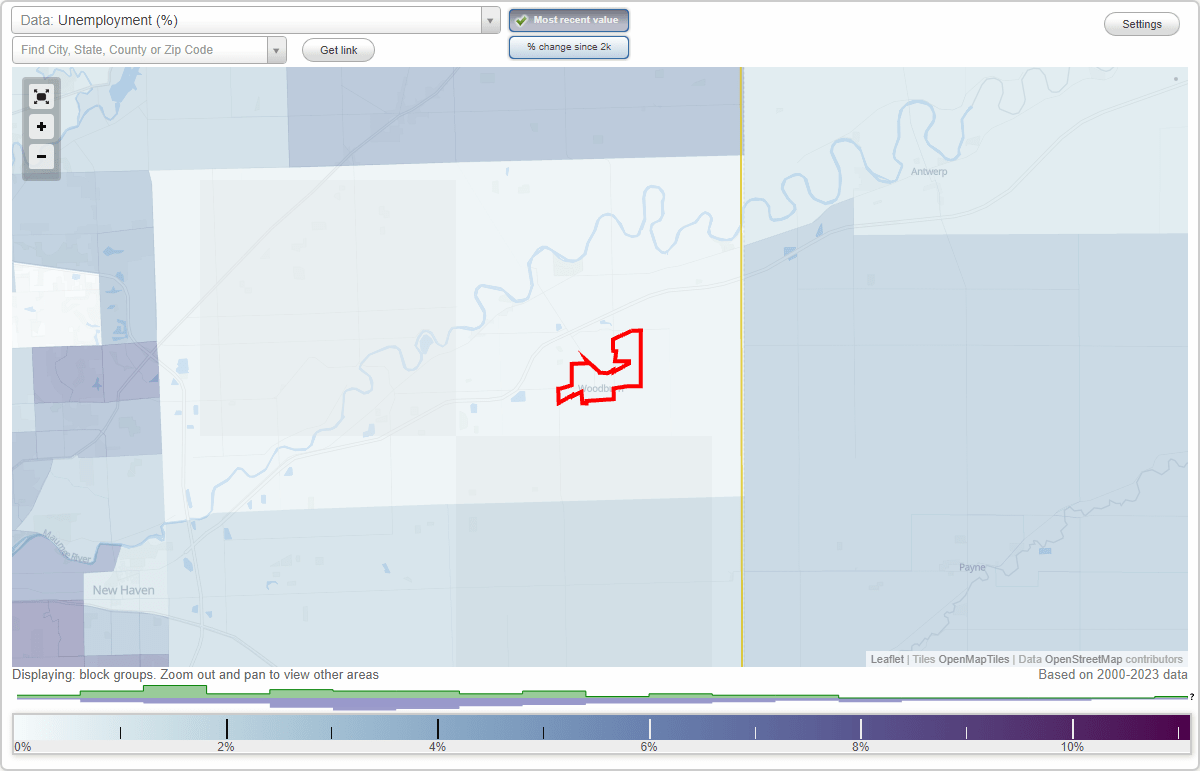Open the Data dropdown arrow
This screenshot has width=1200, height=771.
490,20
